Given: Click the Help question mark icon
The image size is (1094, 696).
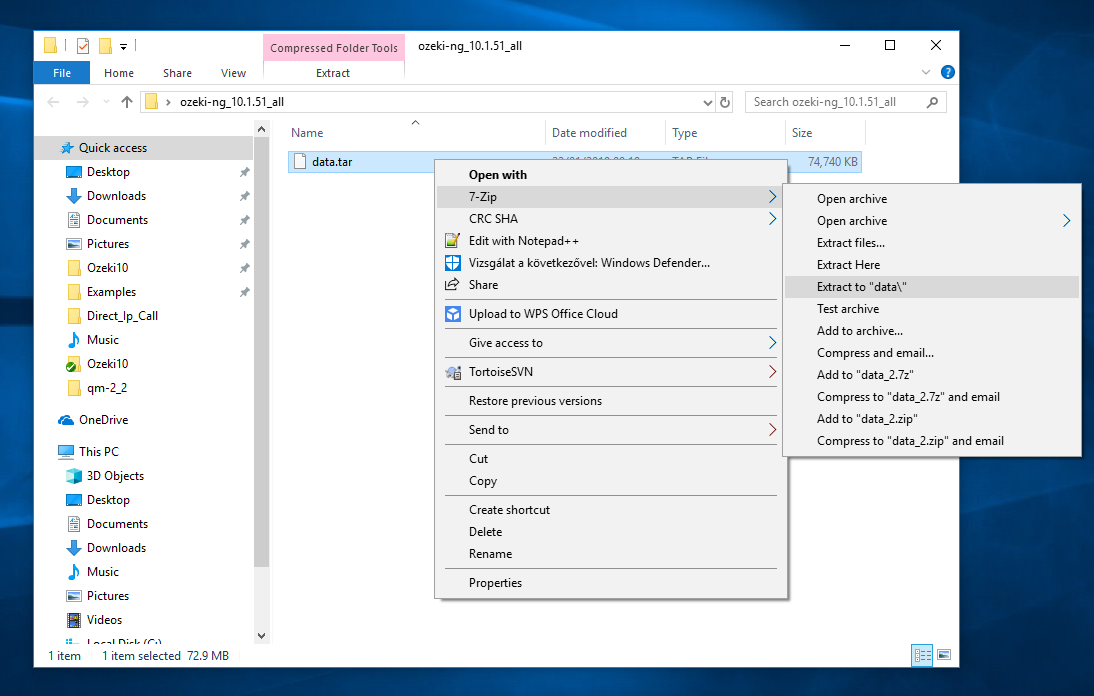Looking at the screenshot, I should 947,72.
